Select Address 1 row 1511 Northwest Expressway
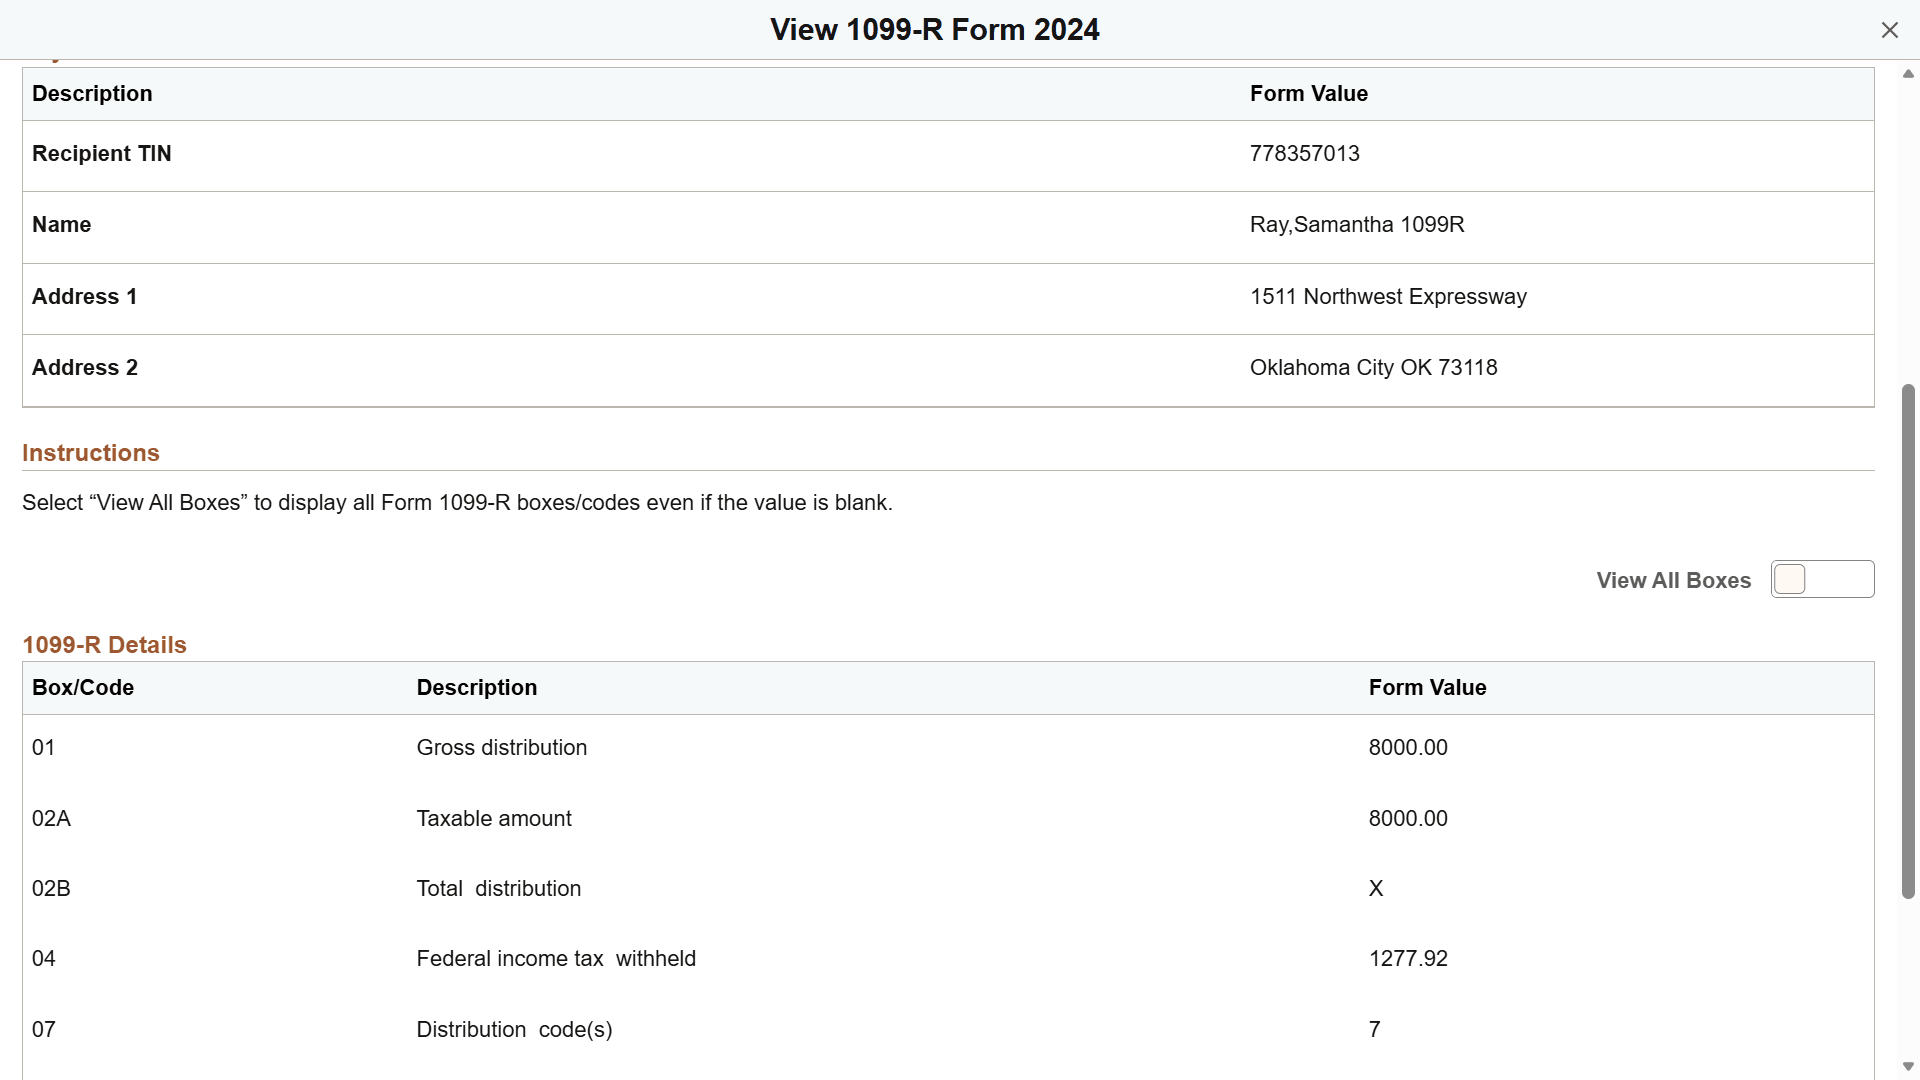This screenshot has width=1920, height=1080. pos(1388,296)
